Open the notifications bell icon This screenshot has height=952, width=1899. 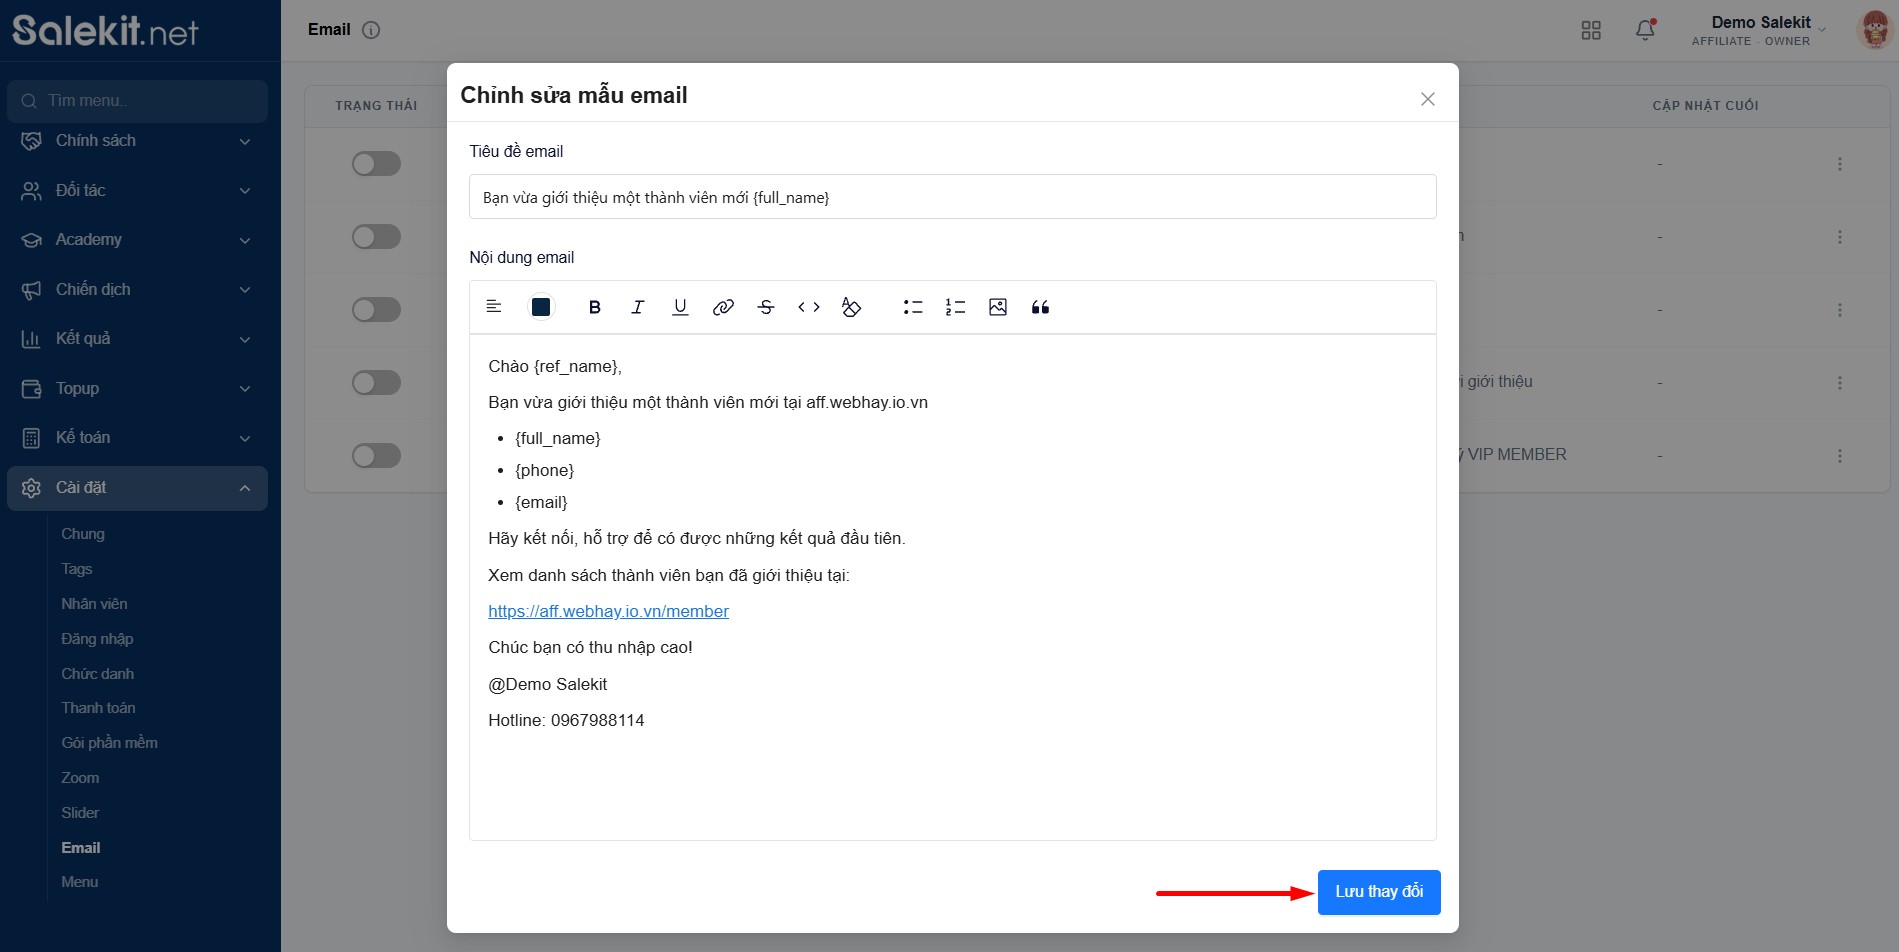(1644, 30)
